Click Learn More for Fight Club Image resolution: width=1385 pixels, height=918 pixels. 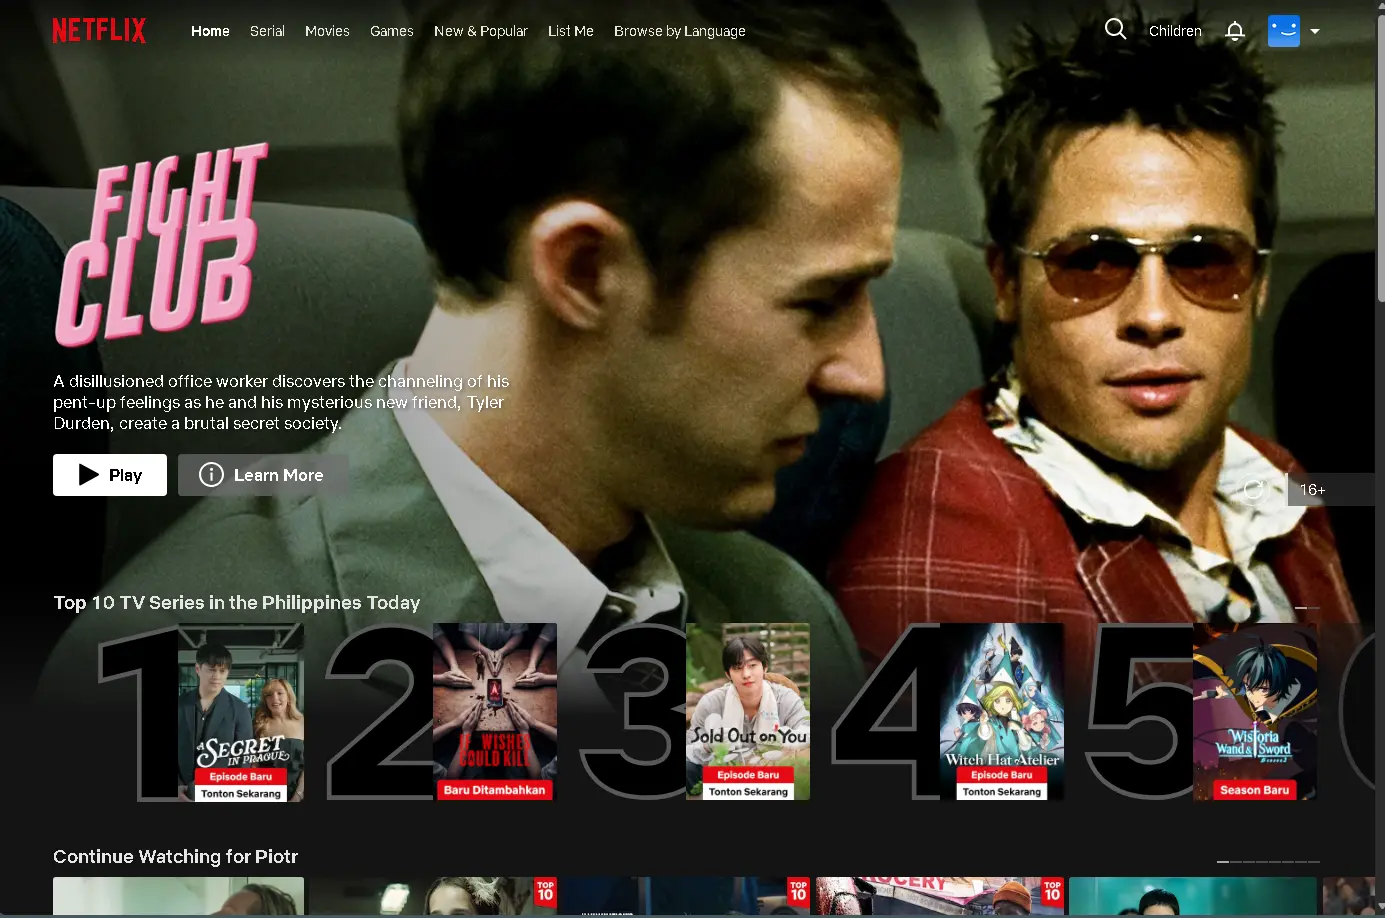point(263,475)
